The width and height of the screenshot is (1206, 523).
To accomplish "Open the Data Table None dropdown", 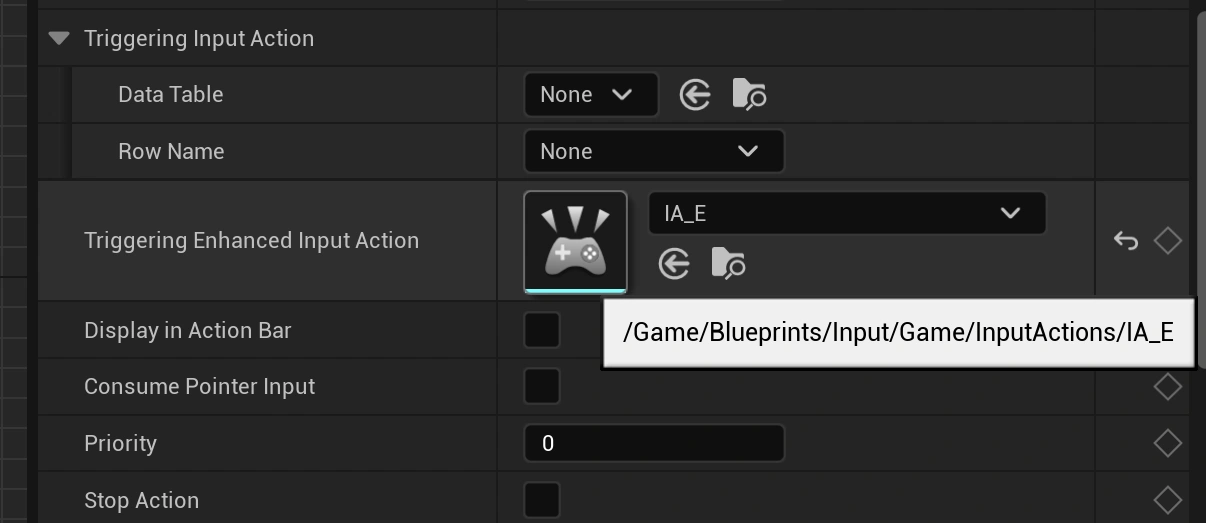I will tap(590, 95).
